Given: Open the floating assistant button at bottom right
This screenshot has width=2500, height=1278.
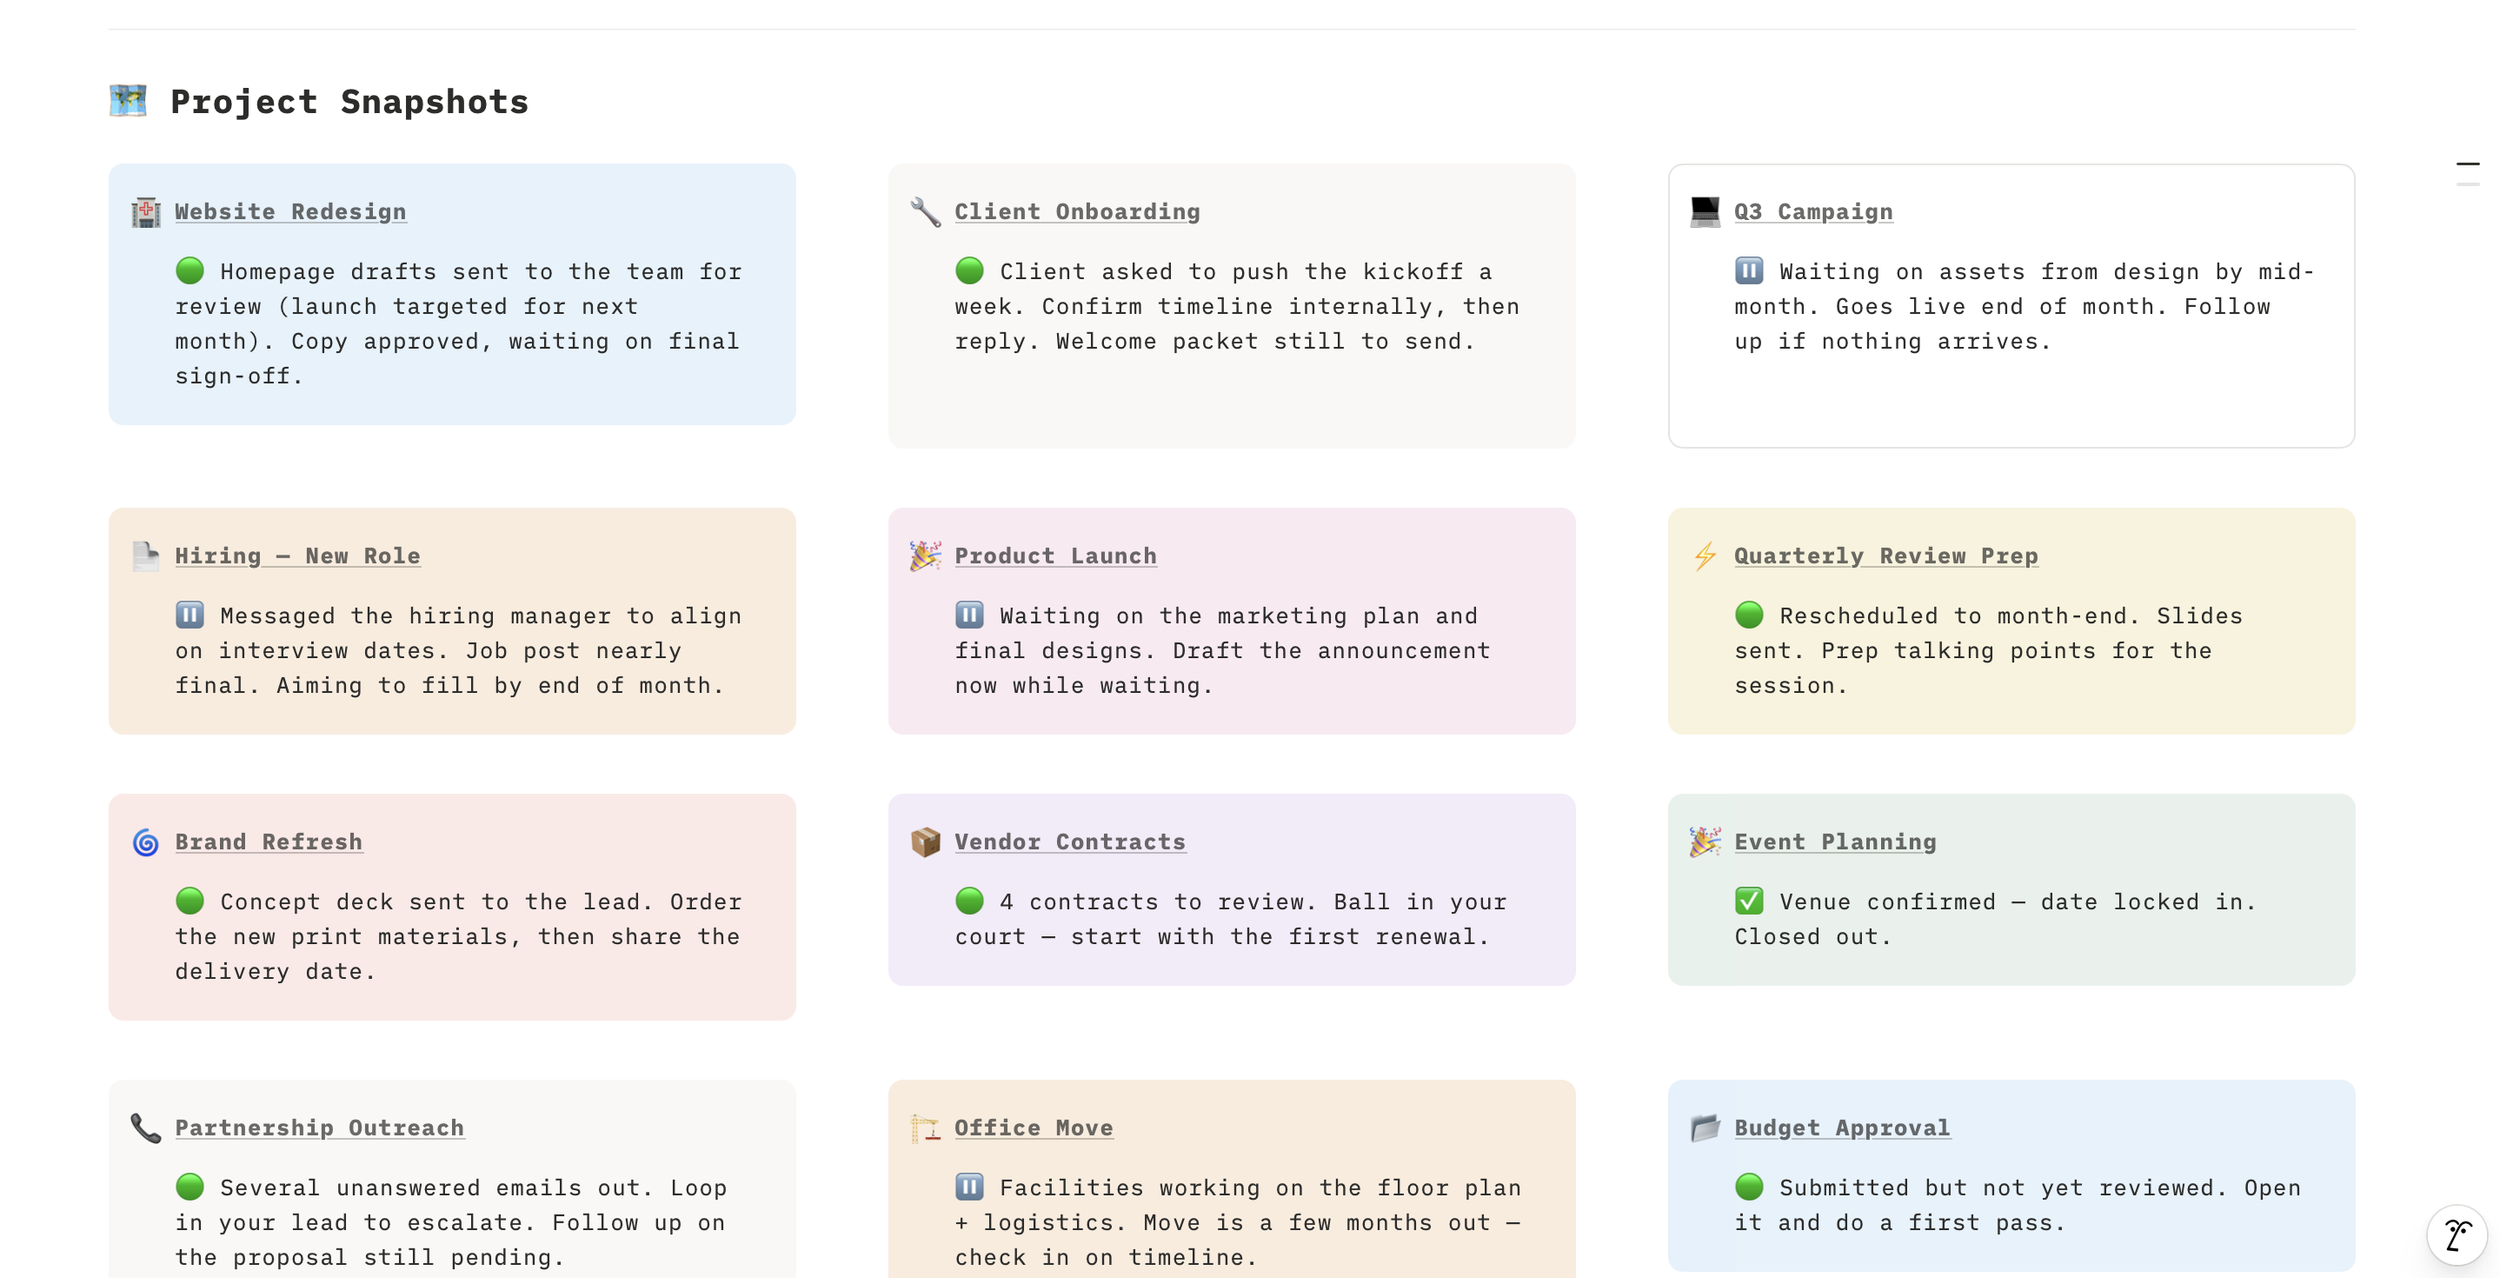Looking at the screenshot, I should (2457, 1236).
